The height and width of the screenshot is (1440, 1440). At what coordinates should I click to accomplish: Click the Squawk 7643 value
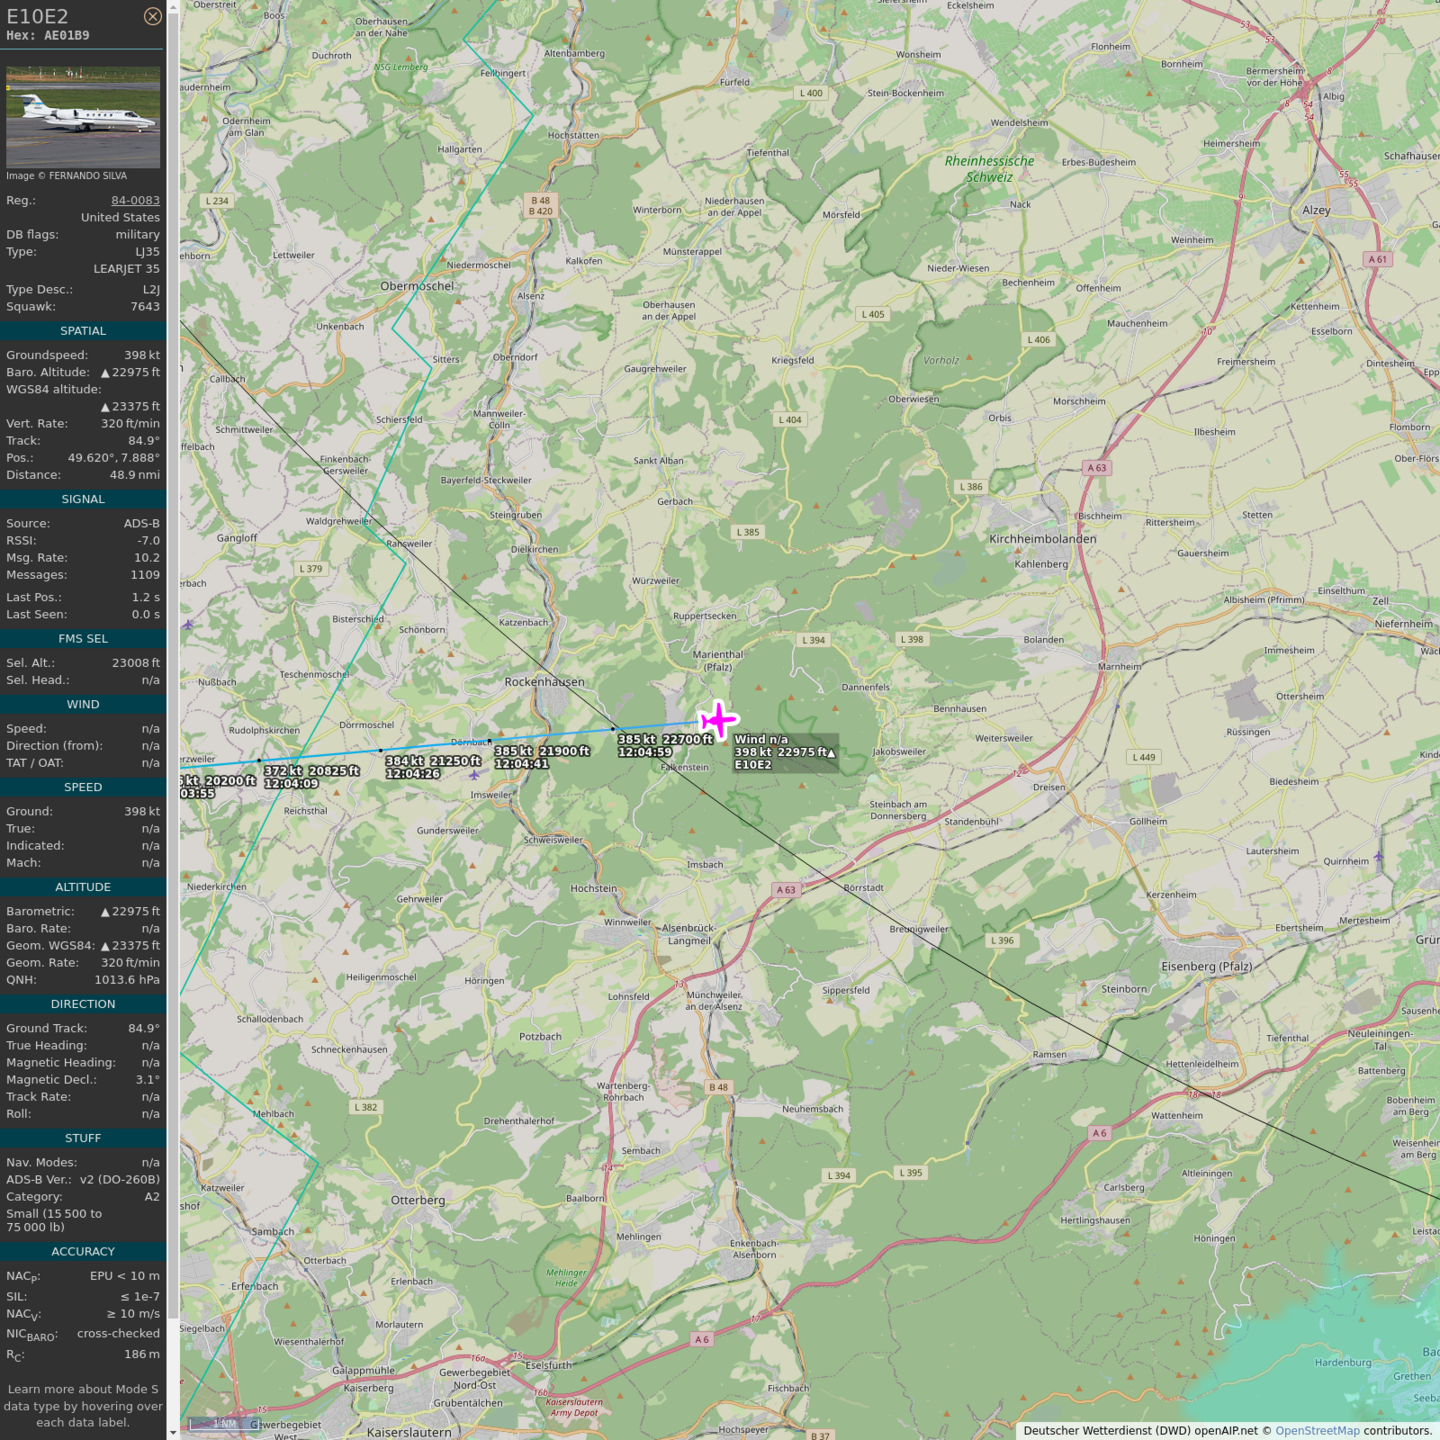(x=145, y=307)
